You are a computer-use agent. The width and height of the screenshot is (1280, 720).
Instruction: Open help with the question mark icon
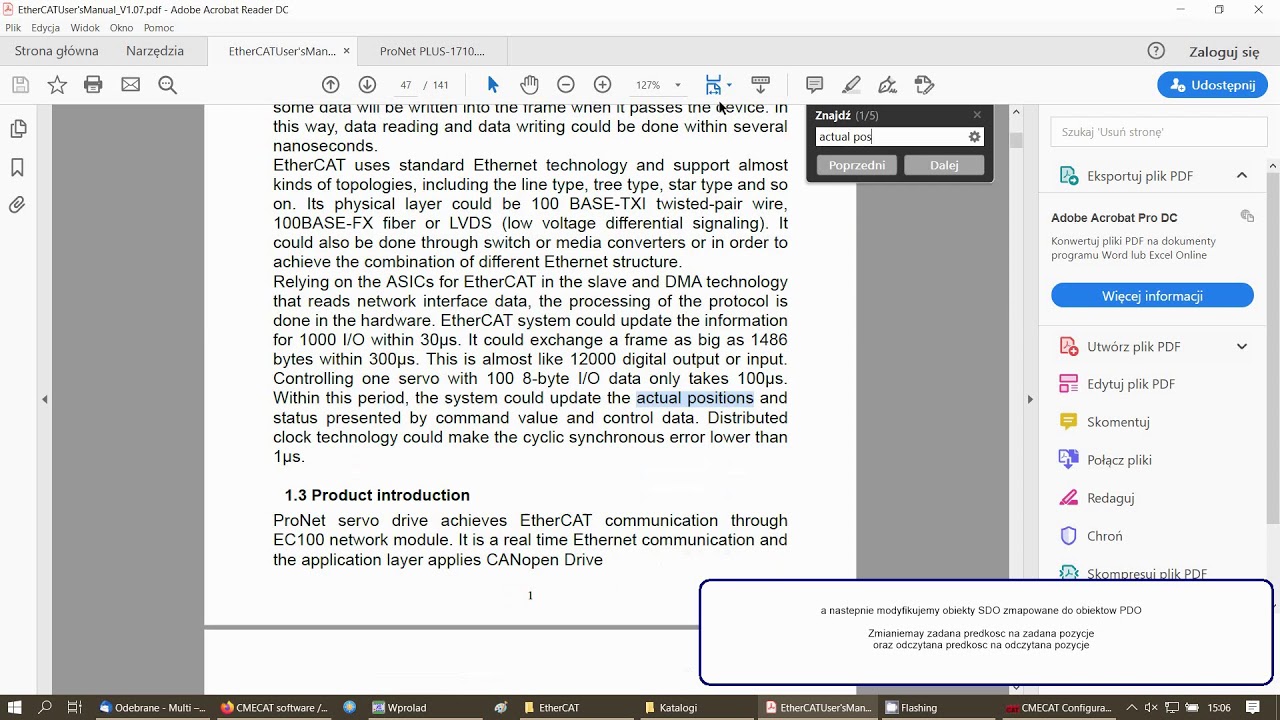[1156, 51]
